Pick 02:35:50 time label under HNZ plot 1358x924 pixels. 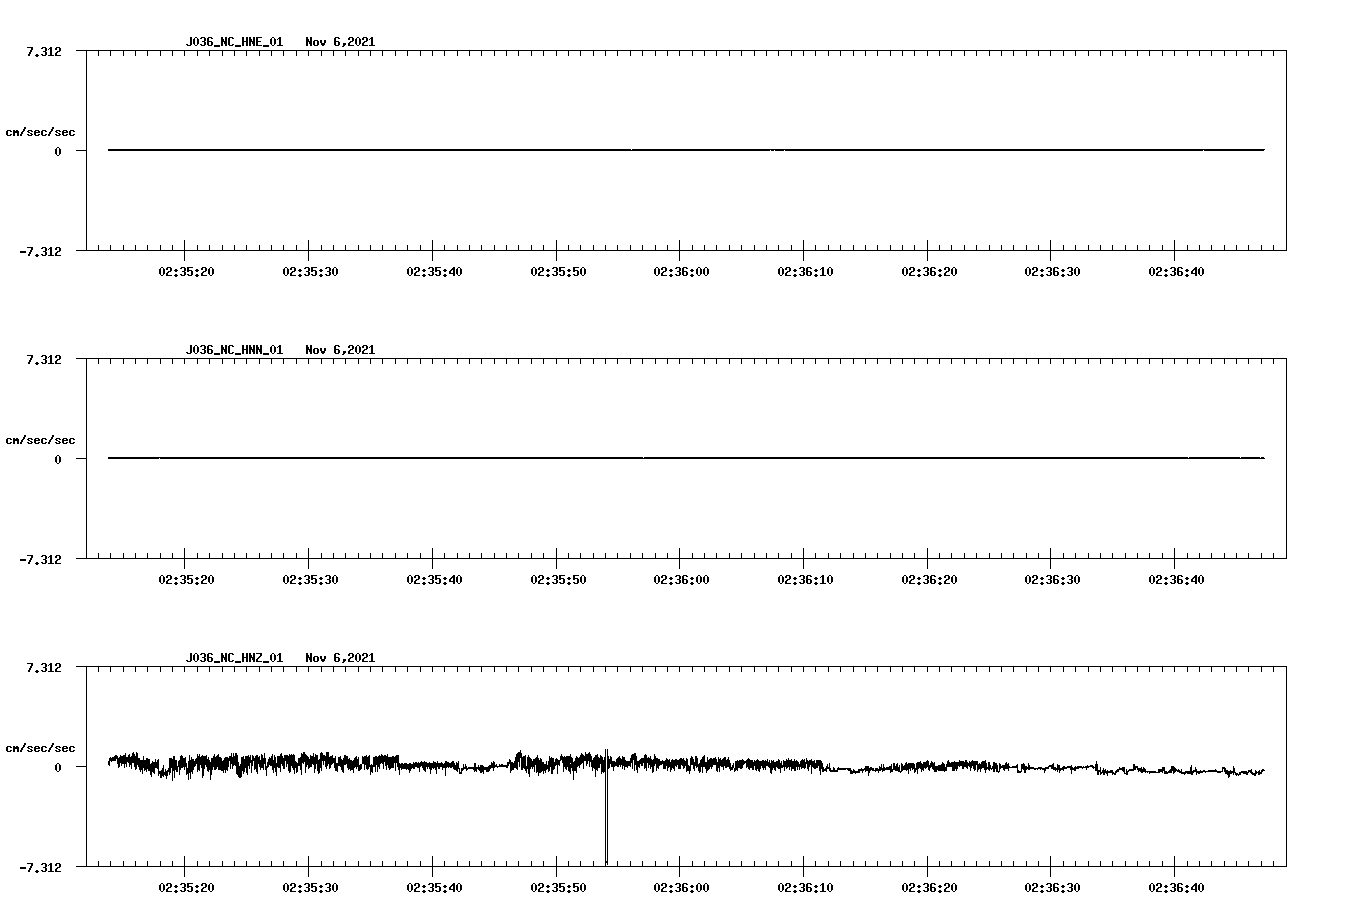[558, 887]
